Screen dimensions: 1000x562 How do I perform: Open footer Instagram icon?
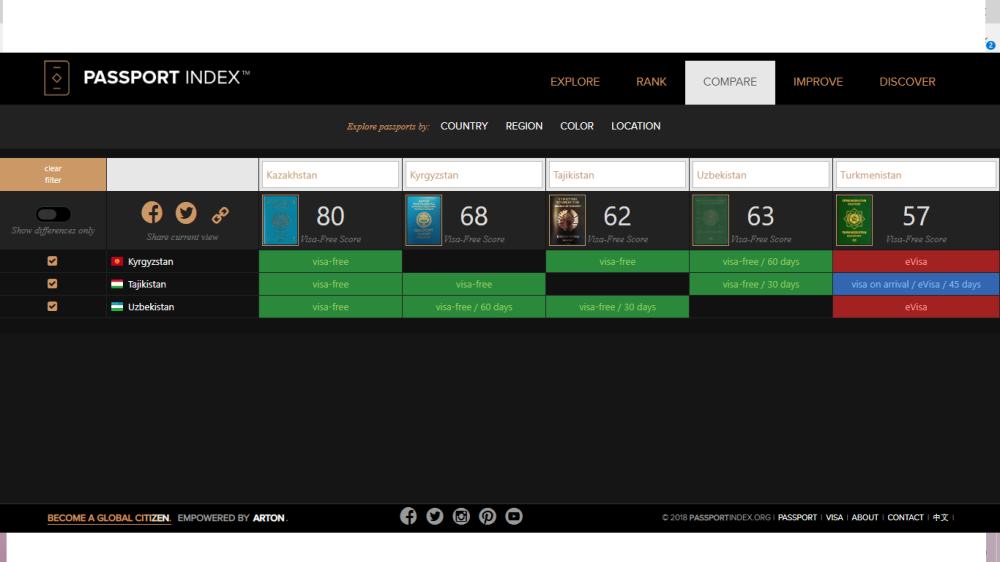coord(461,516)
